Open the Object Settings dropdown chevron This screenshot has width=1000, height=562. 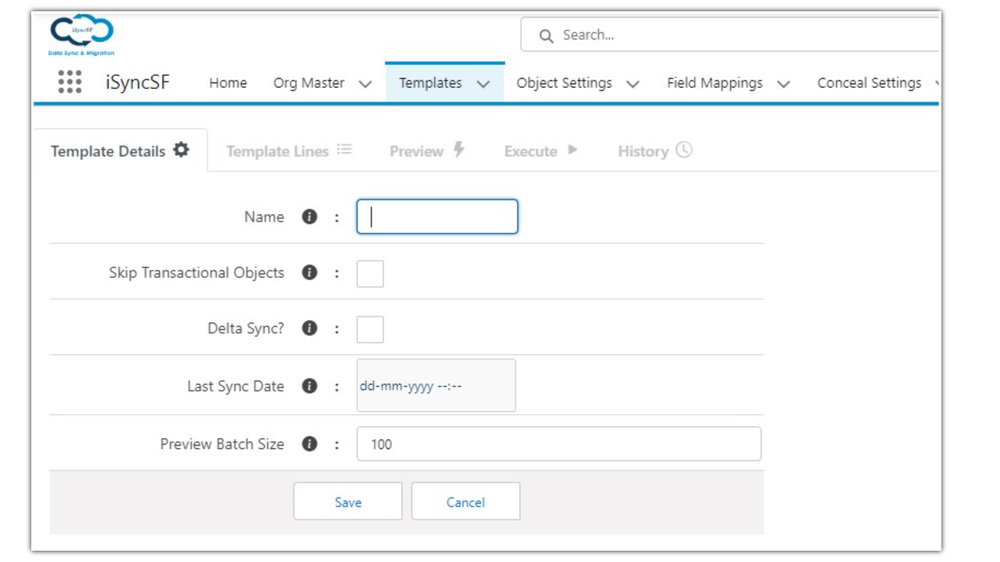pos(633,84)
